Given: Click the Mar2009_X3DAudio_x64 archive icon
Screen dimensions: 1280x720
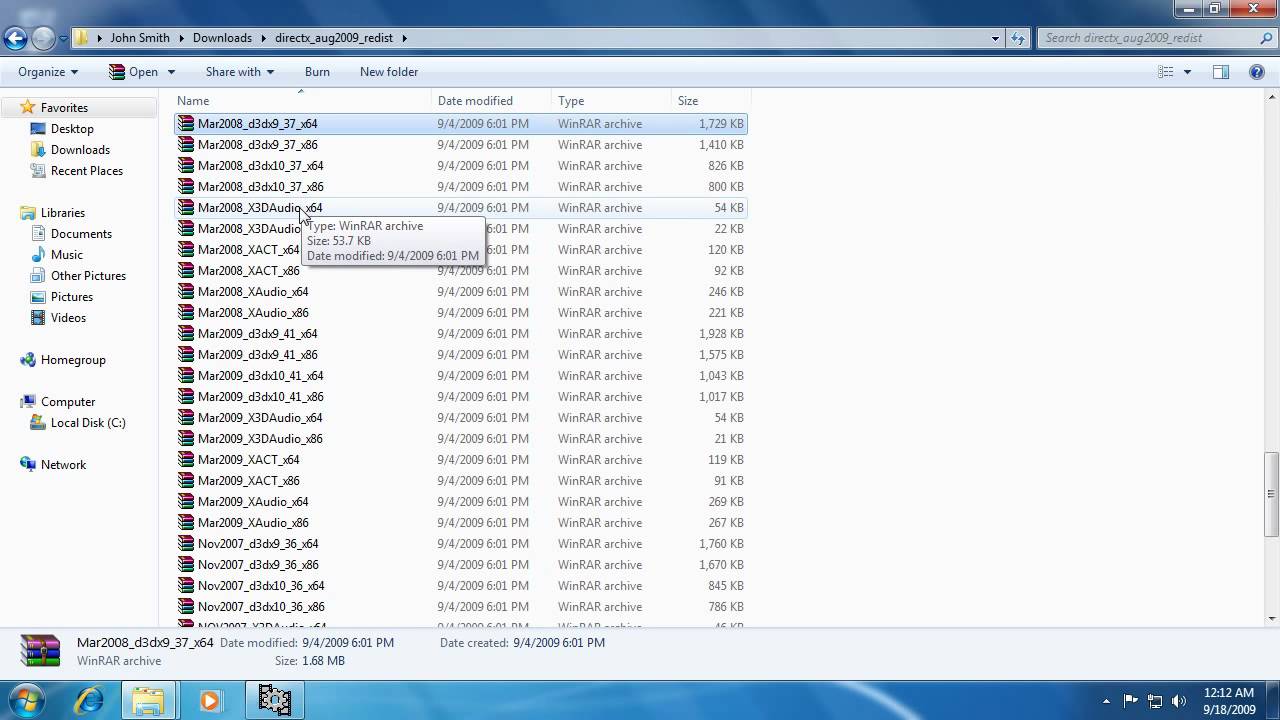Looking at the screenshot, I should point(186,418).
